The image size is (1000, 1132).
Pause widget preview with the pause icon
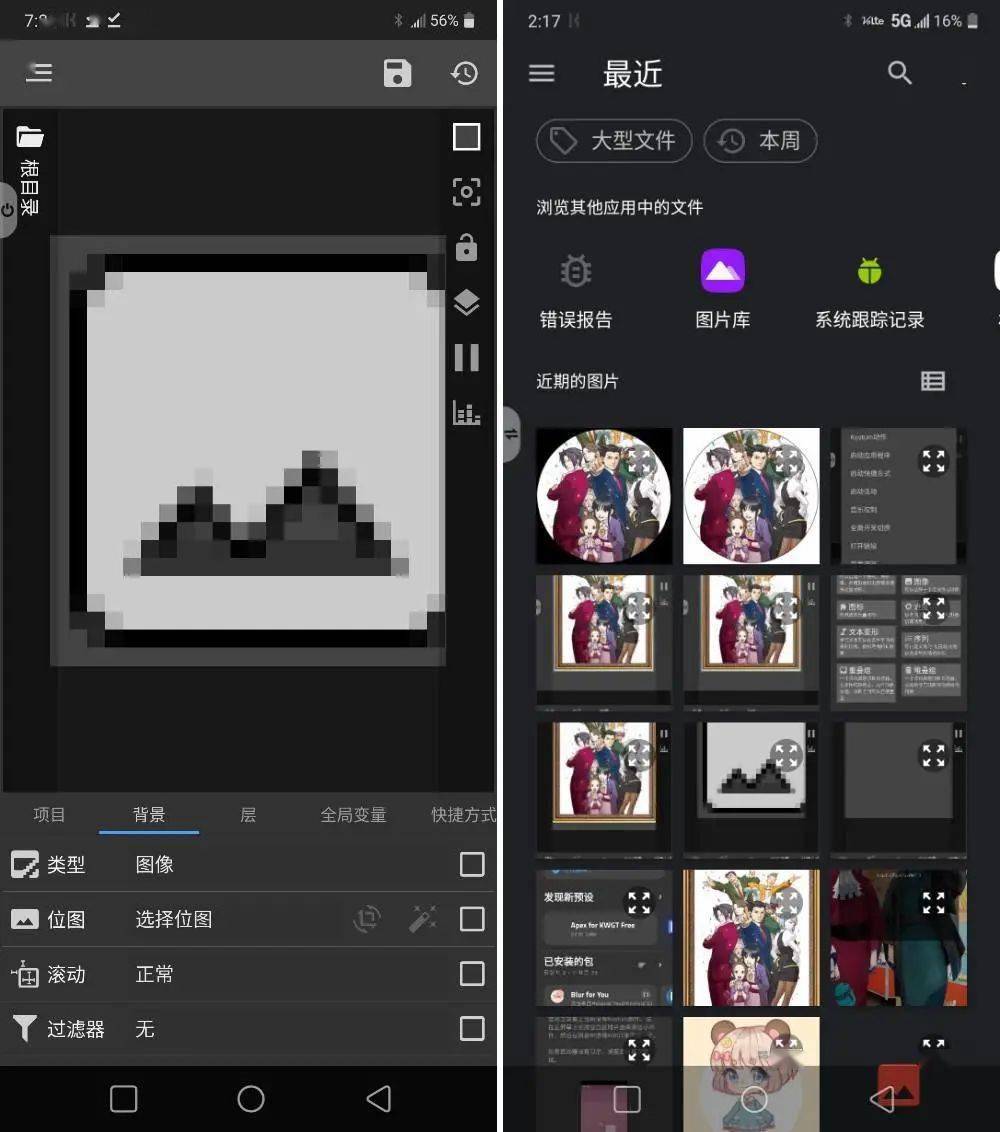(465, 358)
